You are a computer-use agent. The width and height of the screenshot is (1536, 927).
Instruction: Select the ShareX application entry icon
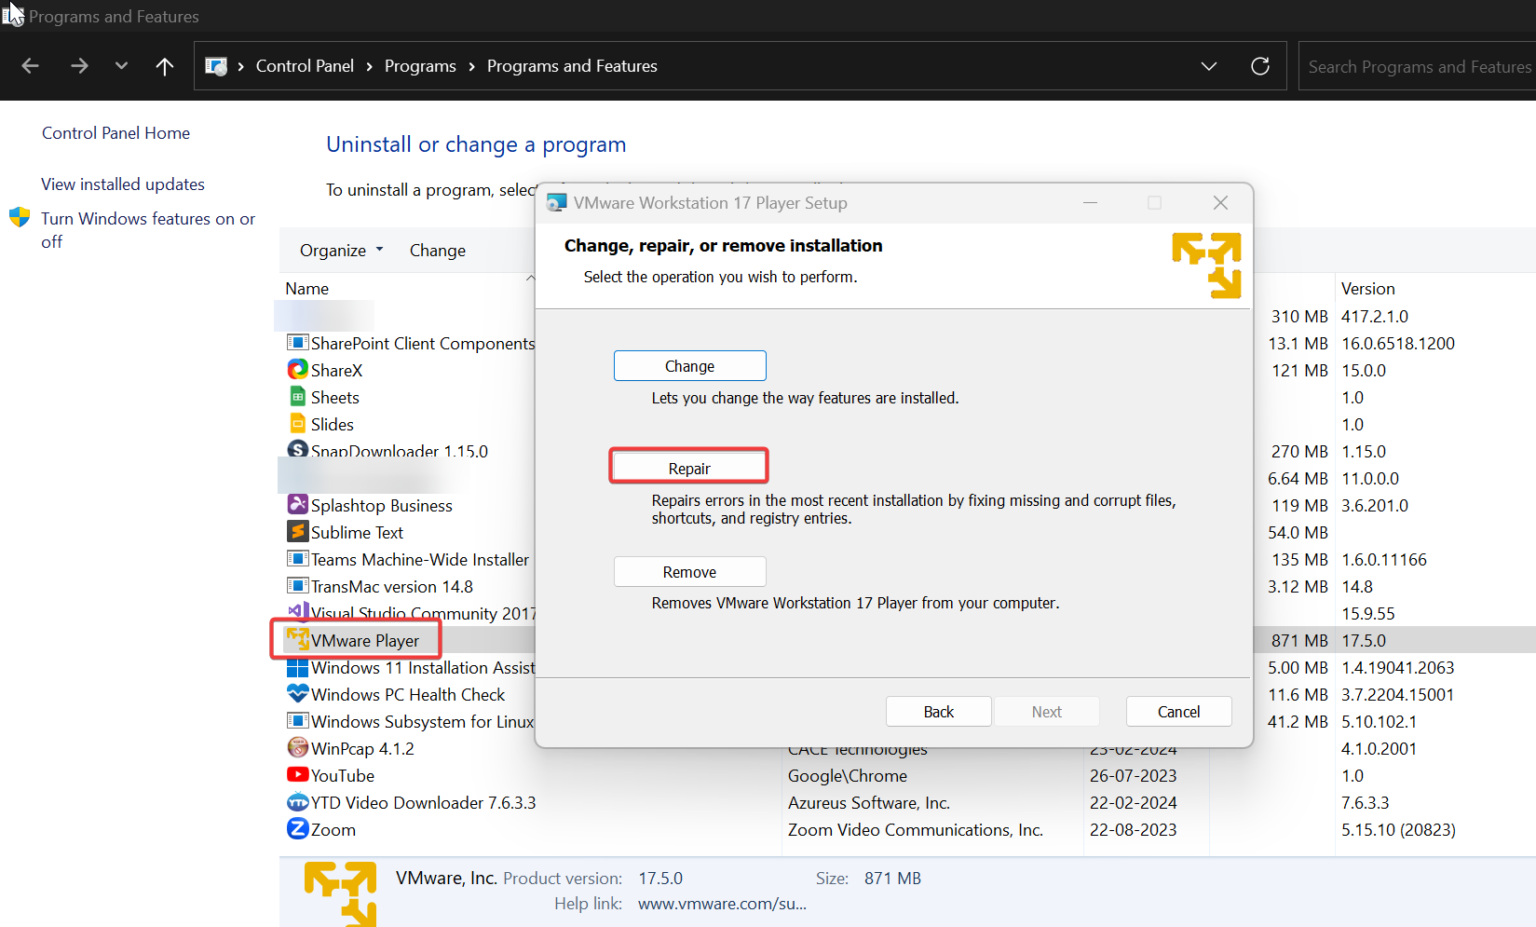(x=297, y=369)
